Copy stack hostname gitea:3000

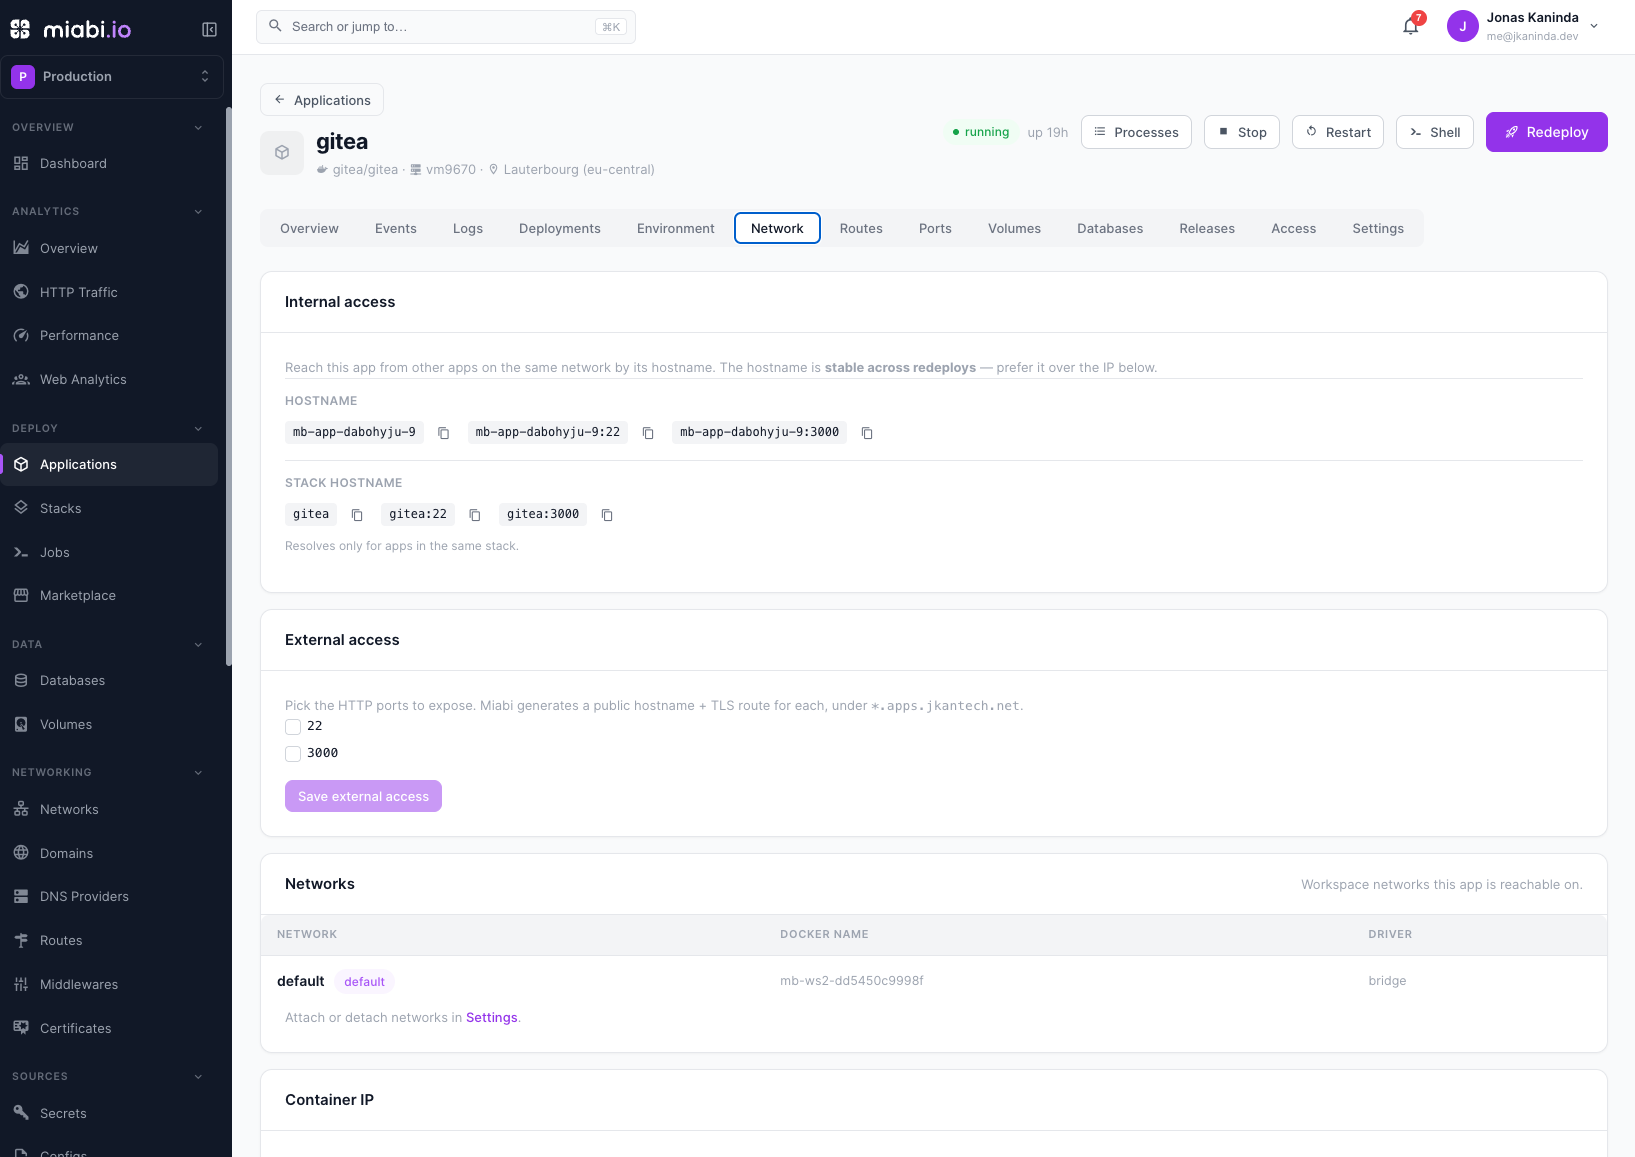607,515
